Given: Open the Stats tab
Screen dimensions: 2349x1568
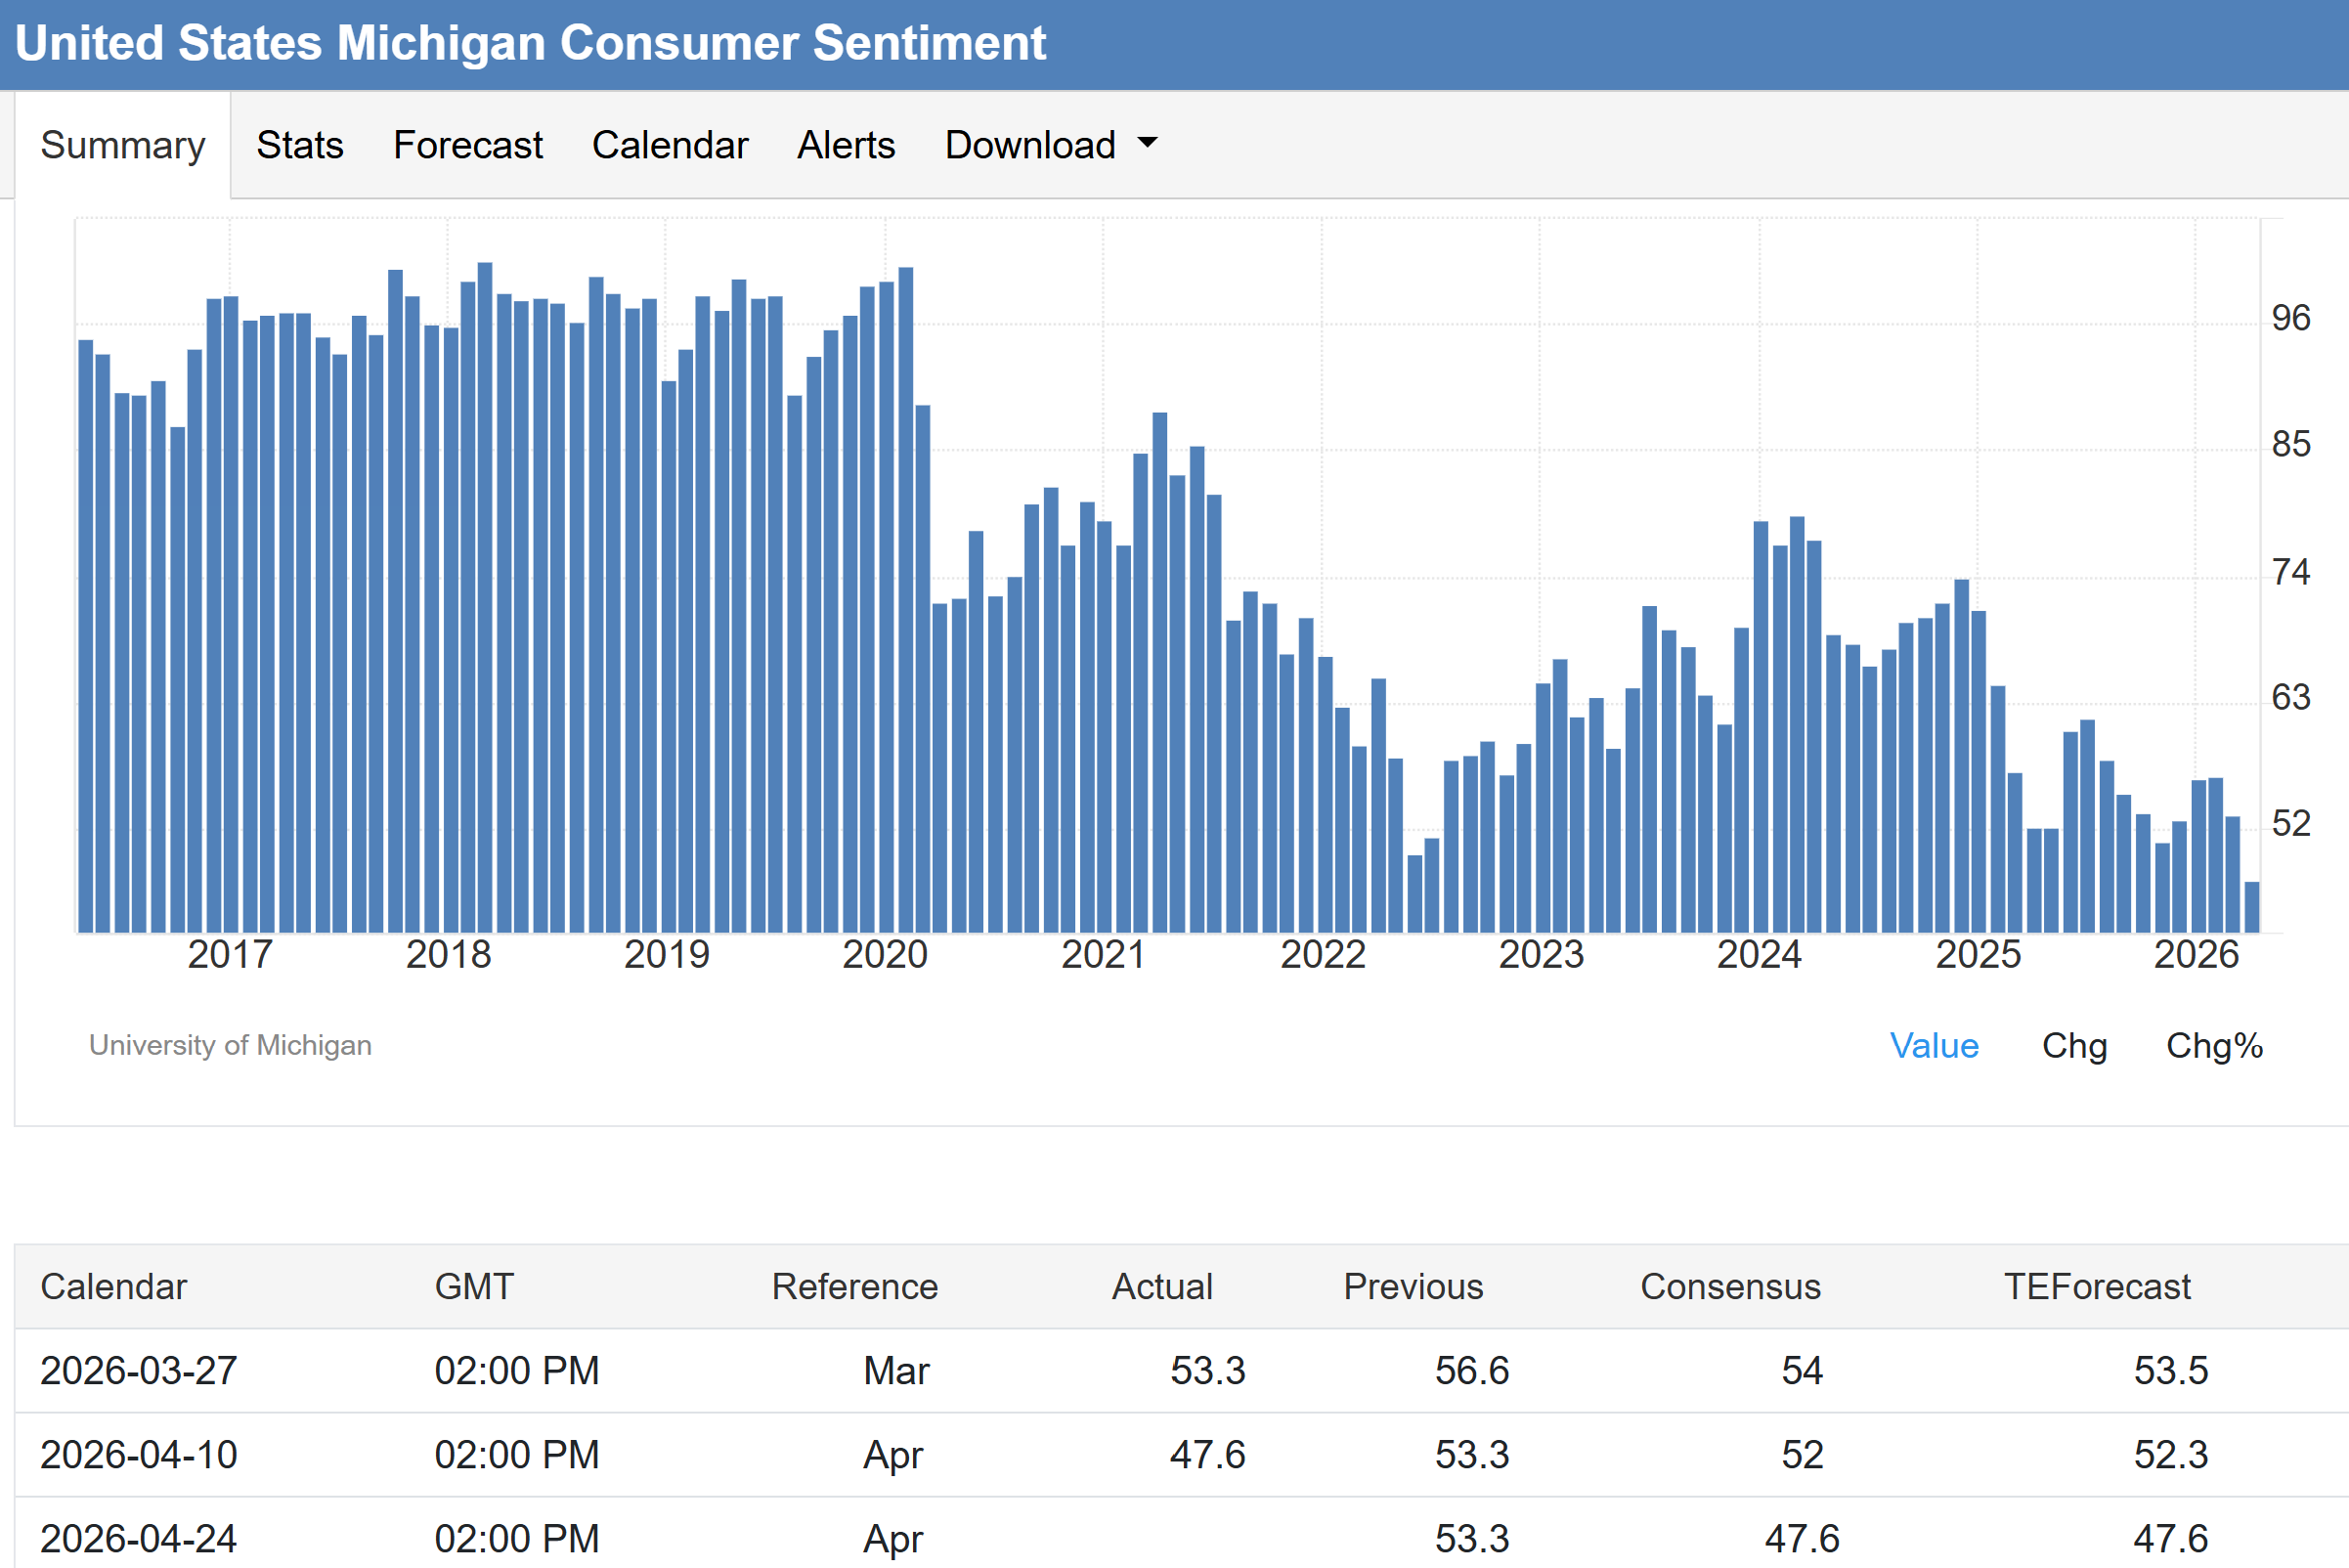Looking at the screenshot, I should (299, 145).
